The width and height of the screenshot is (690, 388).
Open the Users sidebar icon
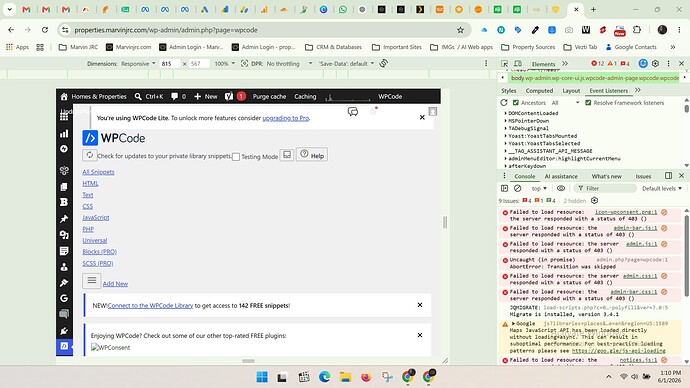(x=64, y=267)
